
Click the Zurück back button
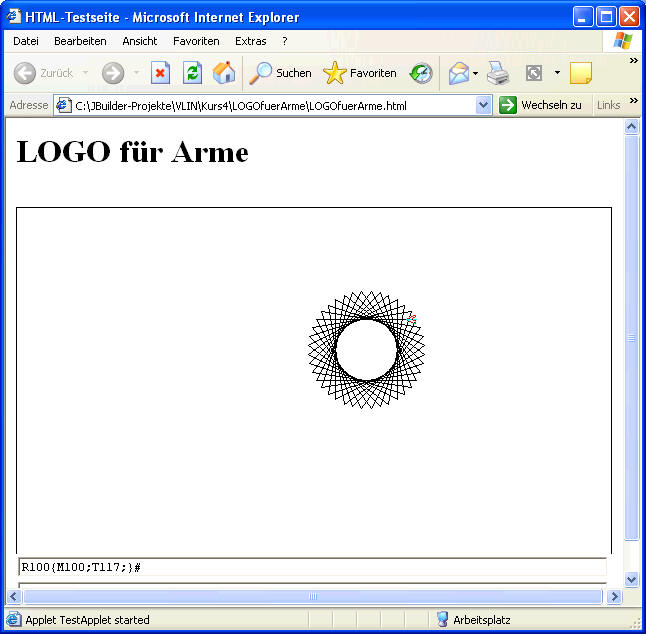click(45, 73)
